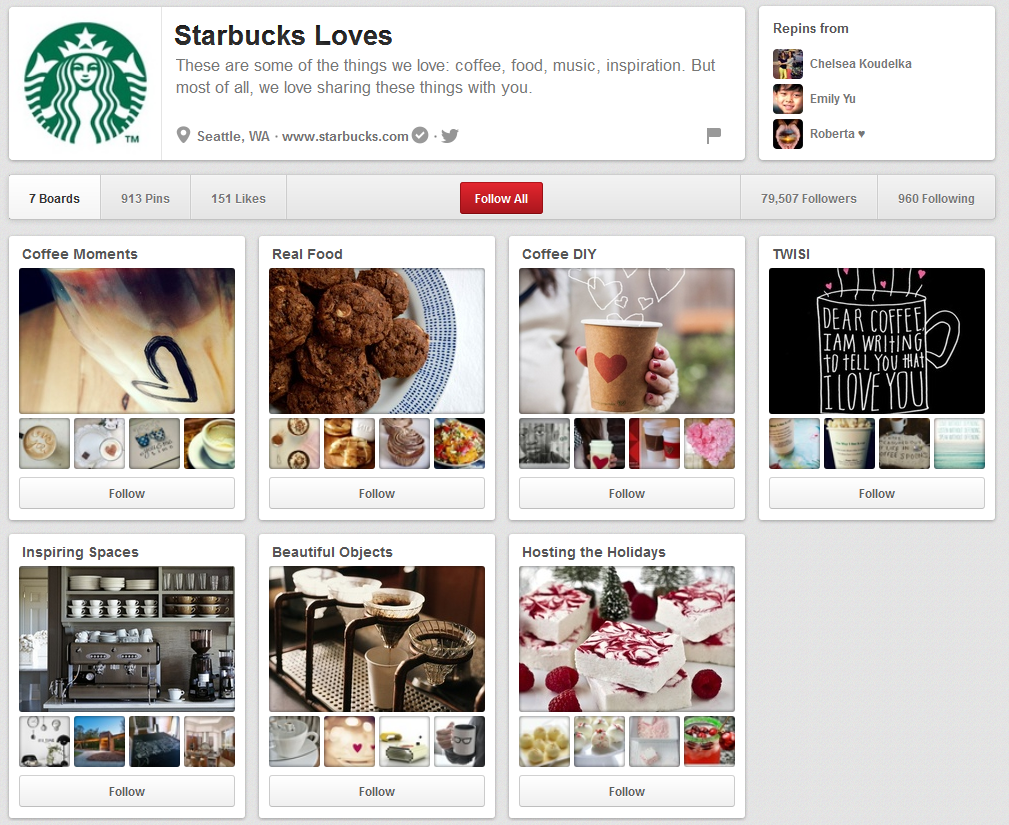Click the location pin icon
Screen dimensions: 1009x825
pyautogui.click(x=183, y=135)
